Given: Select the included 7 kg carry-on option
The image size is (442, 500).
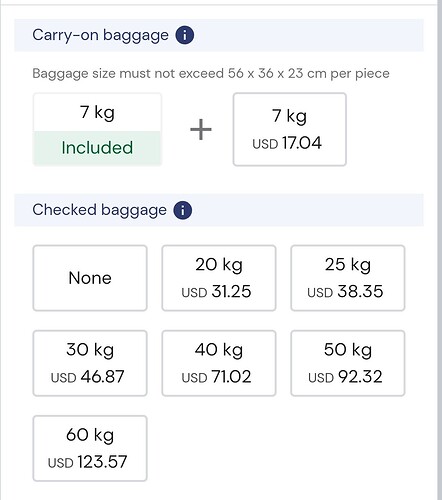Looking at the screenshot, I should [x=97, y=129].
